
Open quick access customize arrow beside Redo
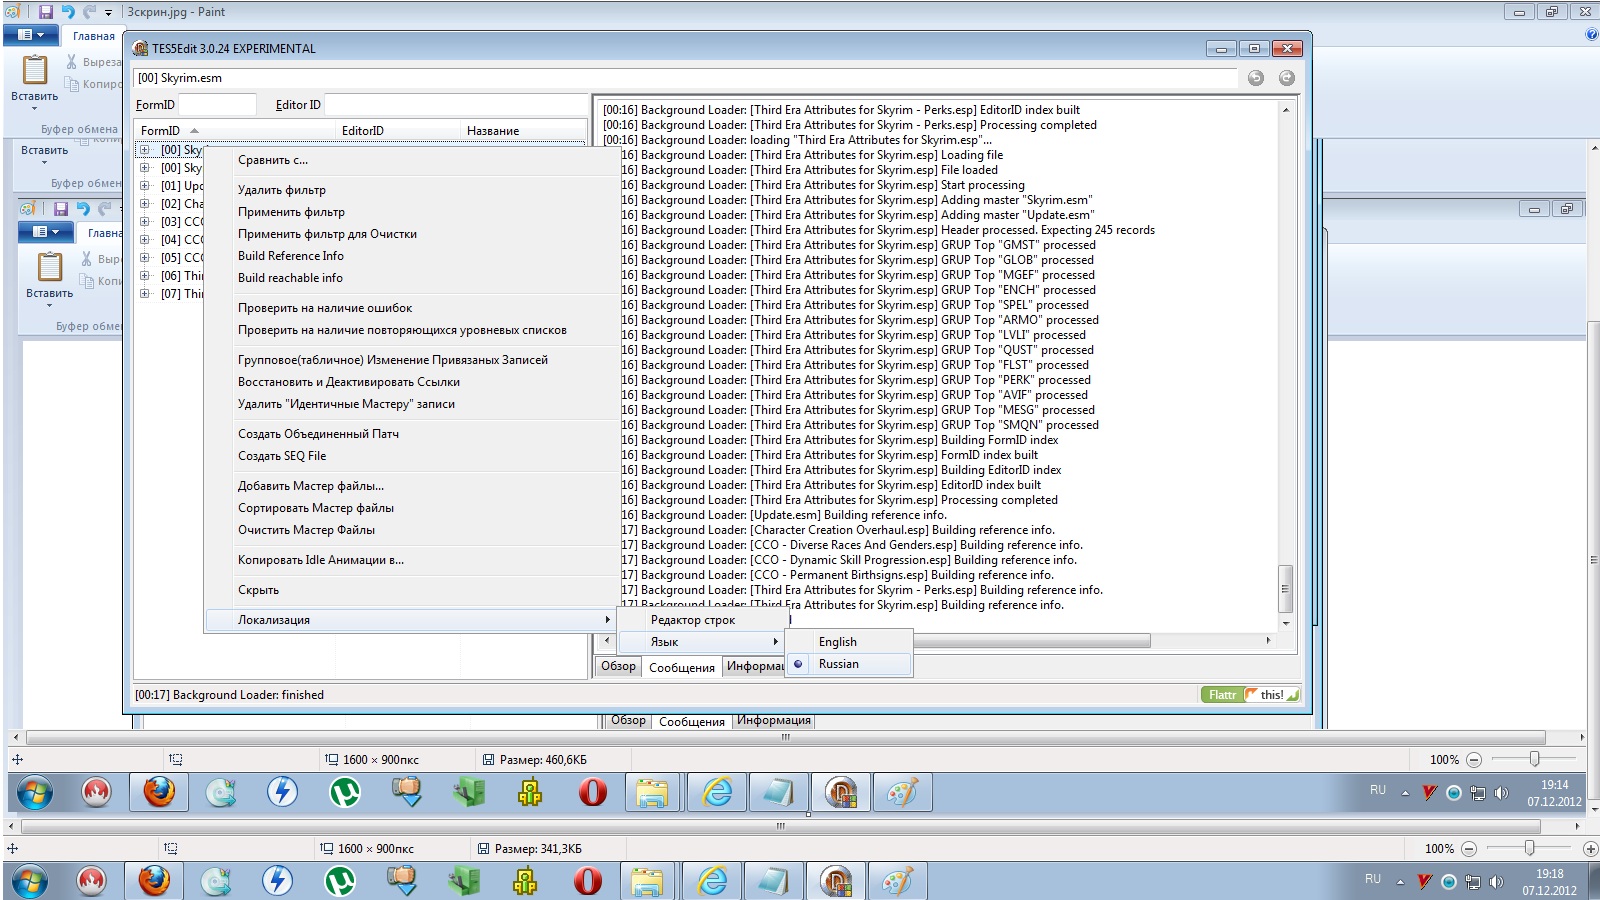coord(108,13)
